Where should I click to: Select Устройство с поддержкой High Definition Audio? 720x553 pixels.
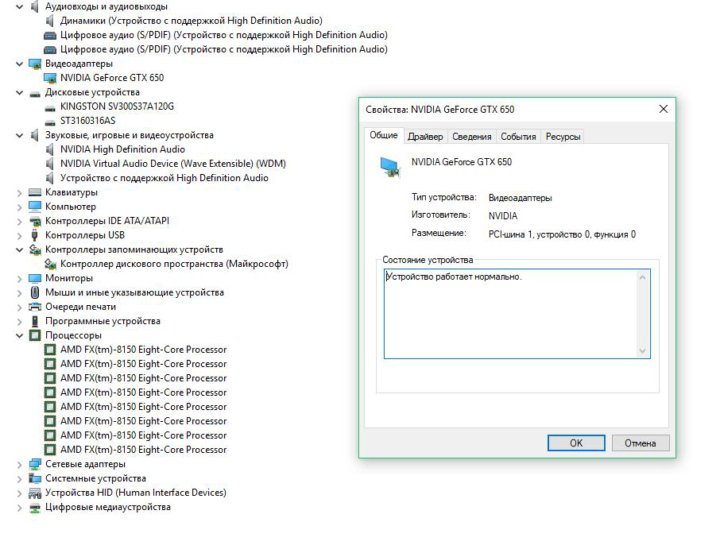point(164,178)
